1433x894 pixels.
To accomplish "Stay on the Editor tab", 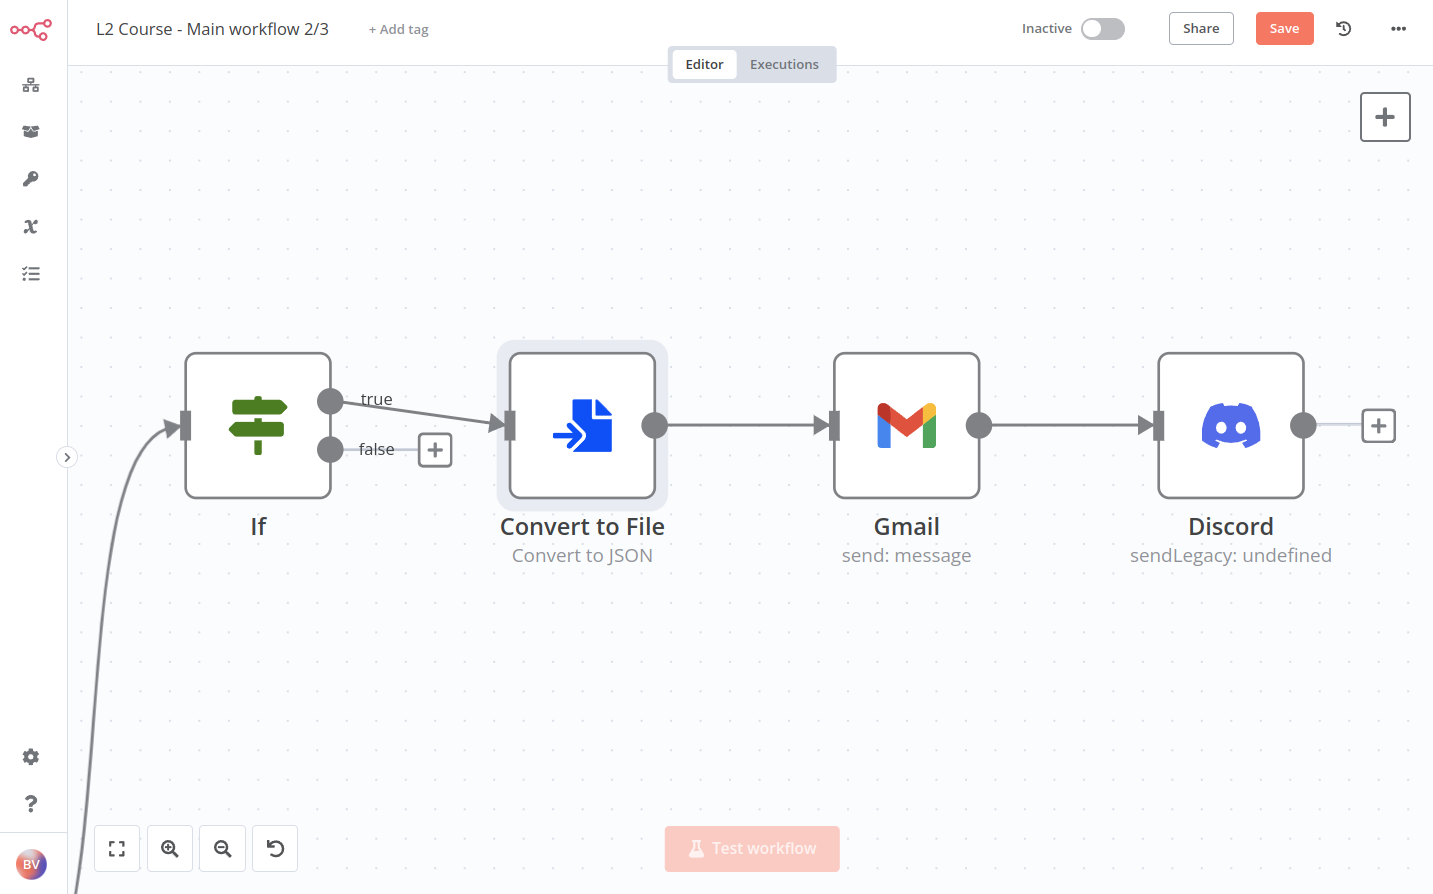I will (704, 63).
